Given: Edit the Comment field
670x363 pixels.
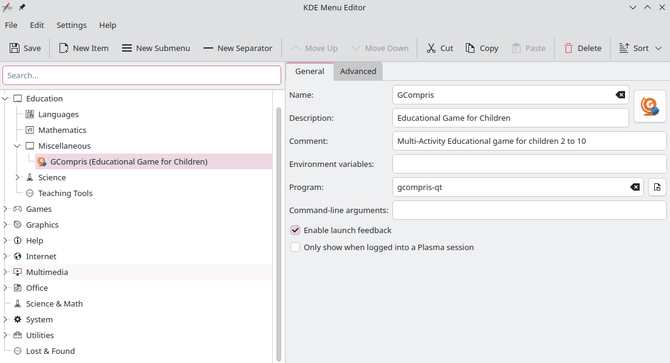Looking at the screenshot, I should click(x=529, y=141).
